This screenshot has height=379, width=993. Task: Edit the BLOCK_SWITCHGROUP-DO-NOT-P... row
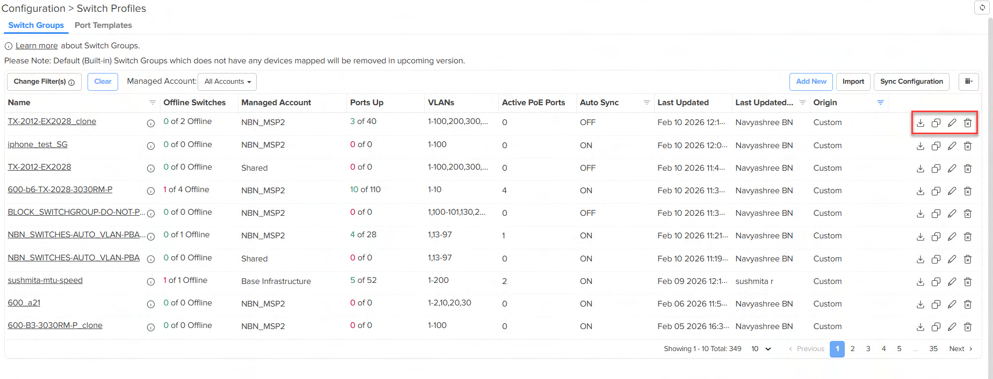coord(951,214)
